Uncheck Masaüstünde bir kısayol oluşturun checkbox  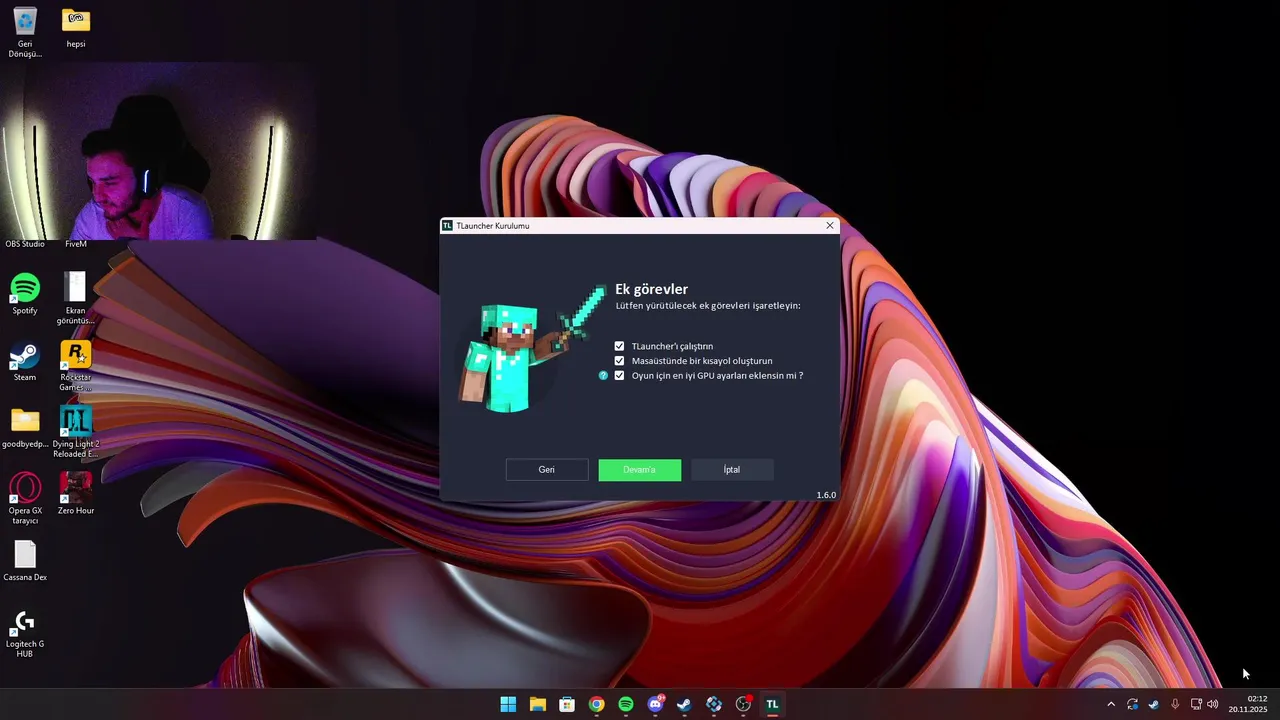[x=619, y=361]
